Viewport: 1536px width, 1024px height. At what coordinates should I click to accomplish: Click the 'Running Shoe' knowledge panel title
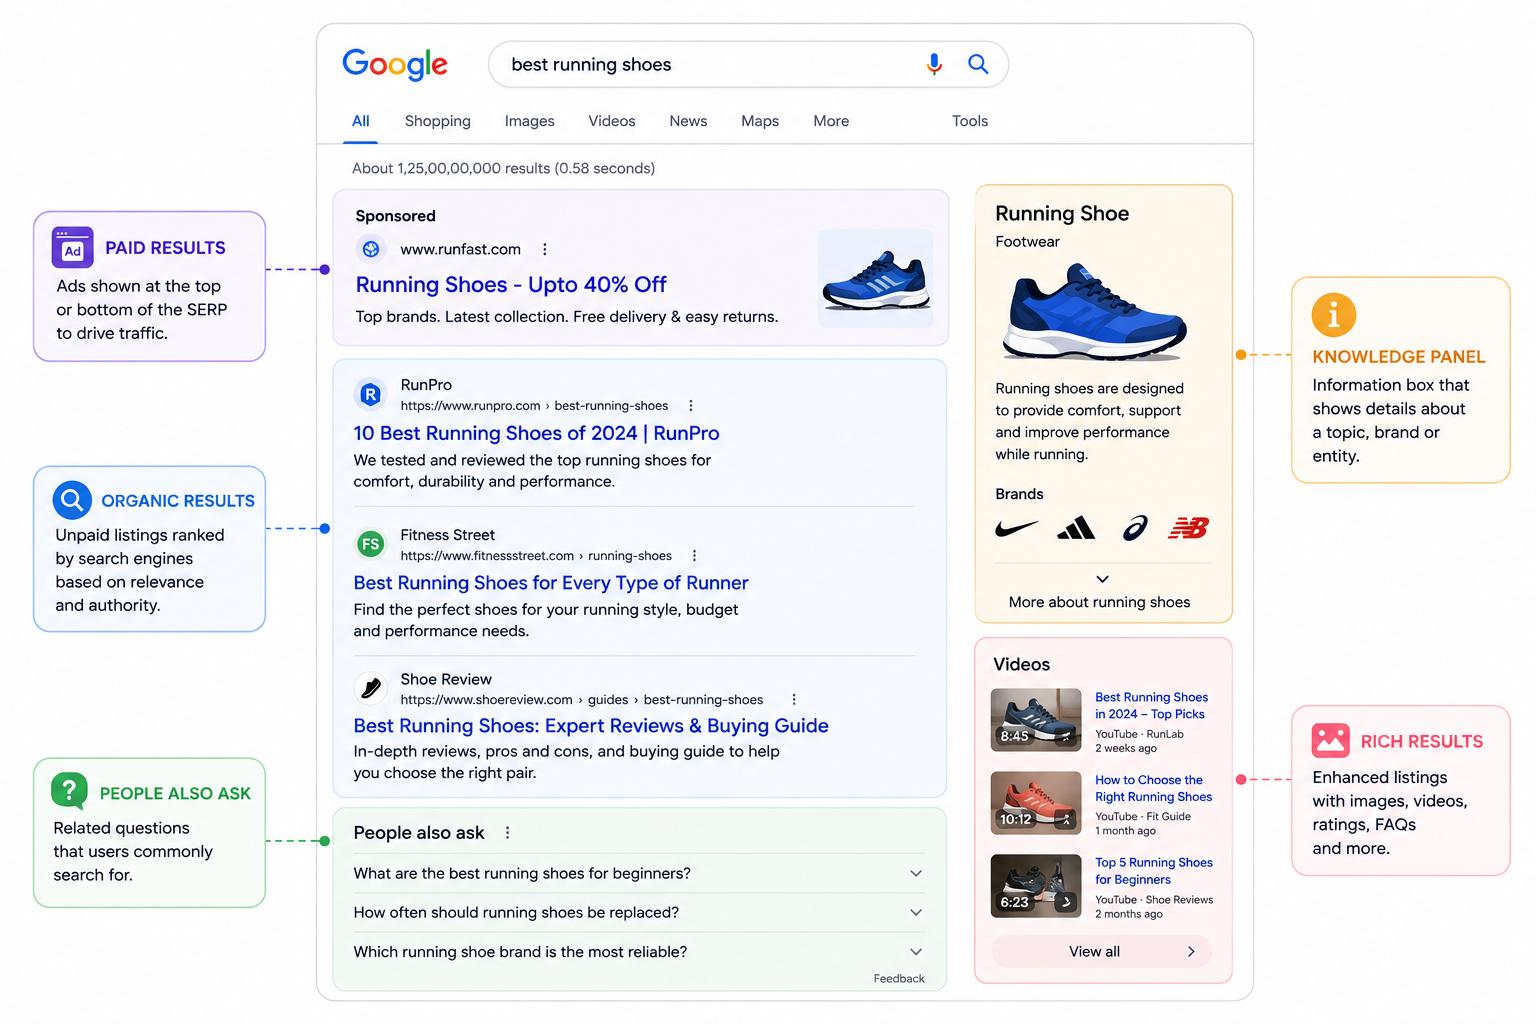pos(1062,213)
